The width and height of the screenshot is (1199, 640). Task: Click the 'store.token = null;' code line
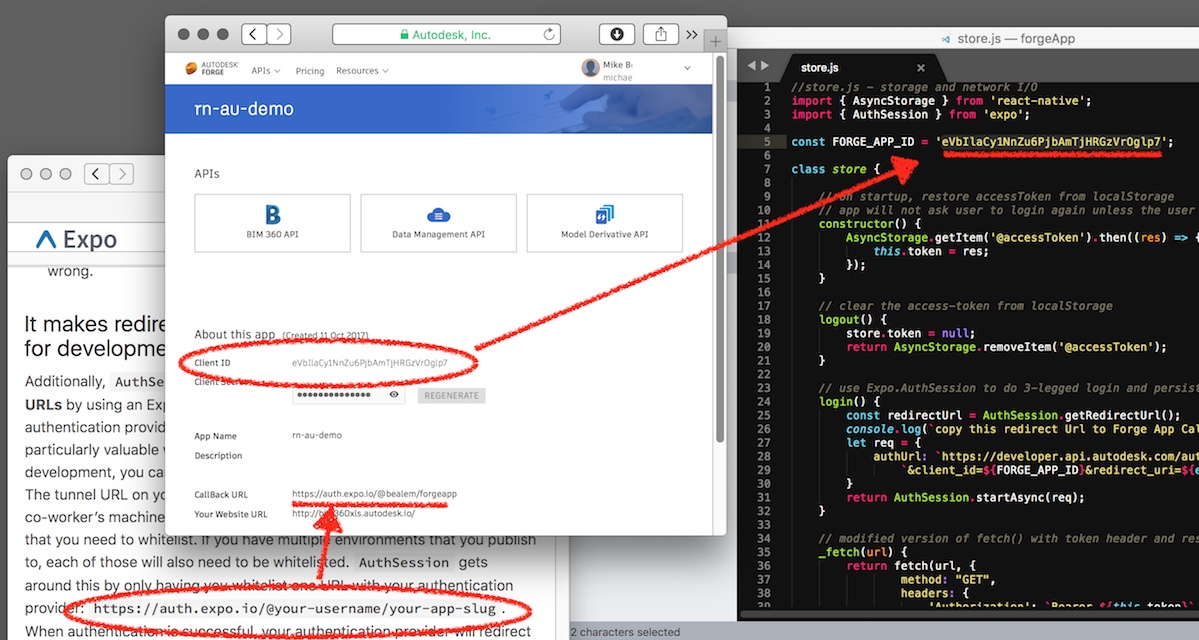(x=910, y=333)
